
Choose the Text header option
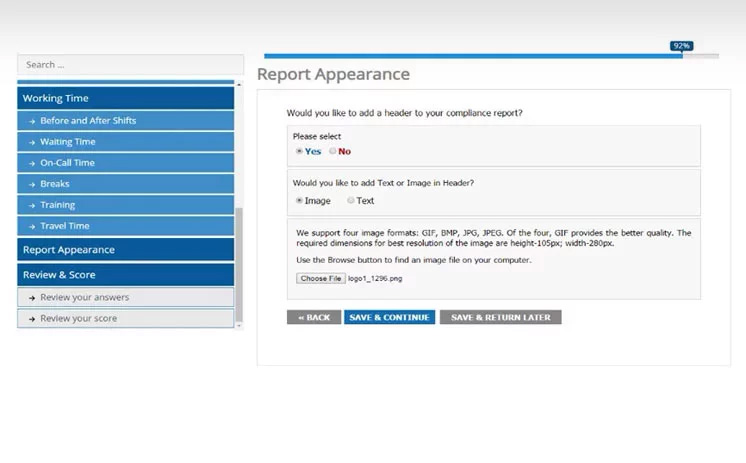(350, 201)
